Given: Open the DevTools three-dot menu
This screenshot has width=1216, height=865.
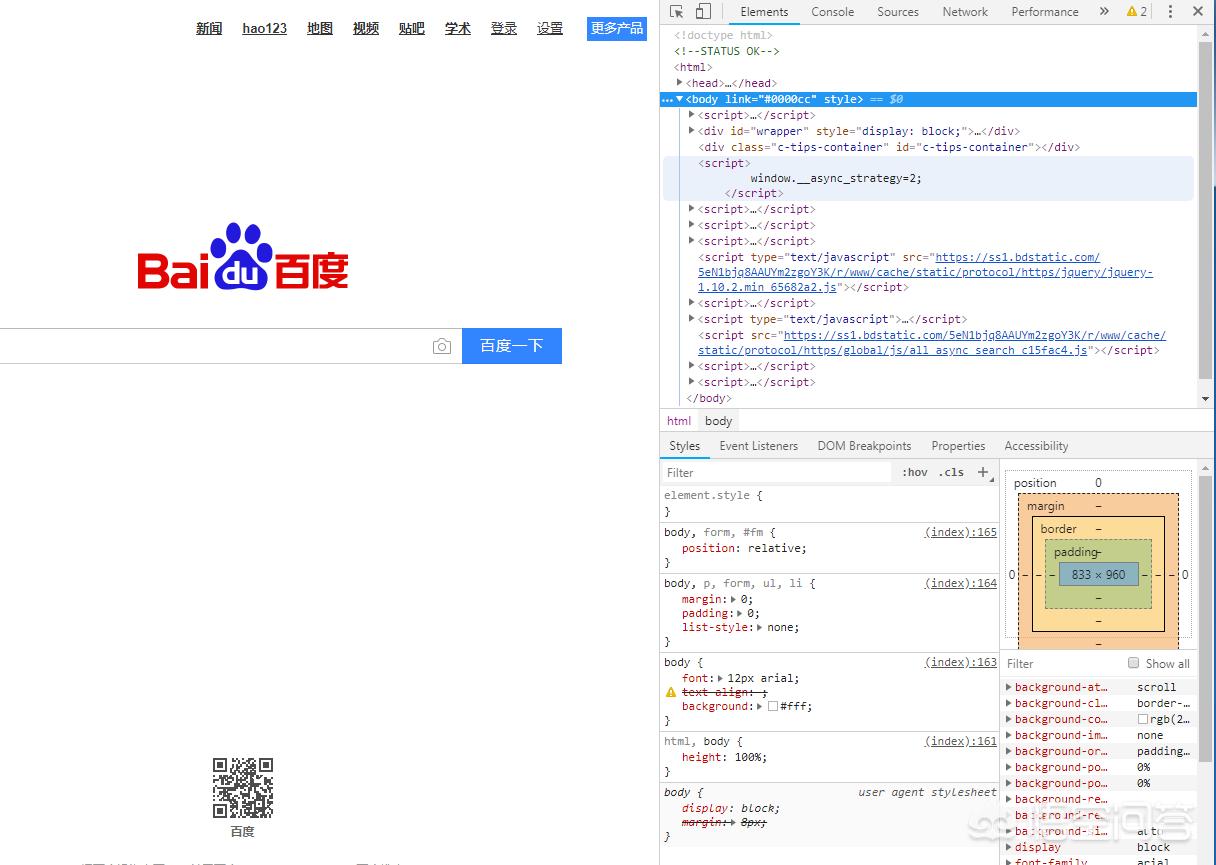Looking at the screenshot, I should pos(1170,12).
